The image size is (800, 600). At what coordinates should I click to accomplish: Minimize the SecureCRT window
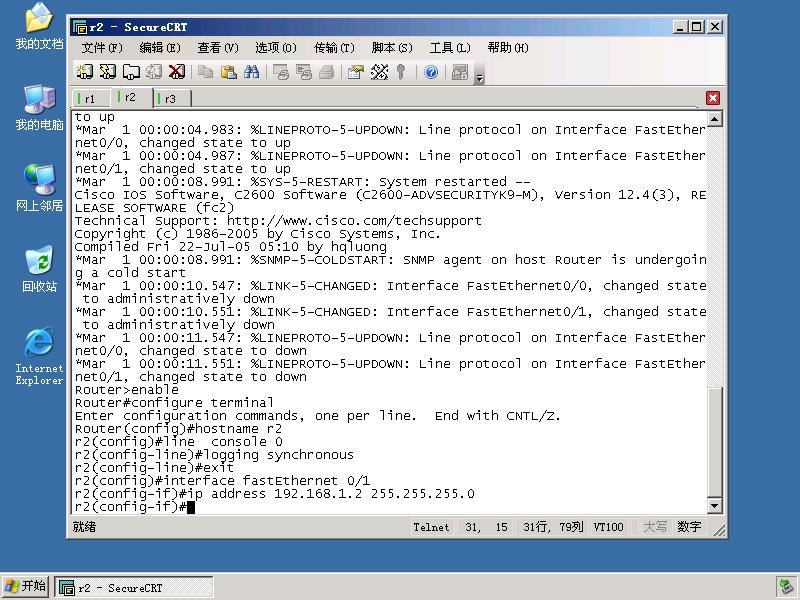(x=679, y=27)
